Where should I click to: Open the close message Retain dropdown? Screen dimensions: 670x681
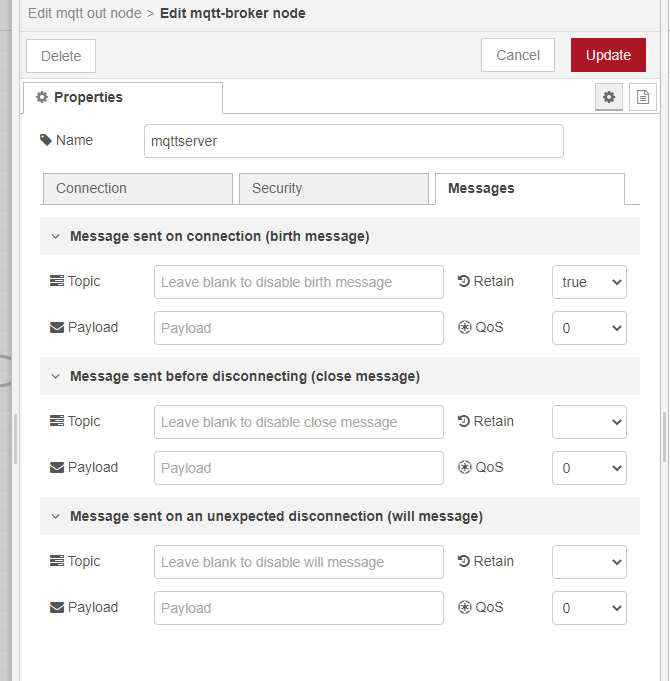click(589, 422)
